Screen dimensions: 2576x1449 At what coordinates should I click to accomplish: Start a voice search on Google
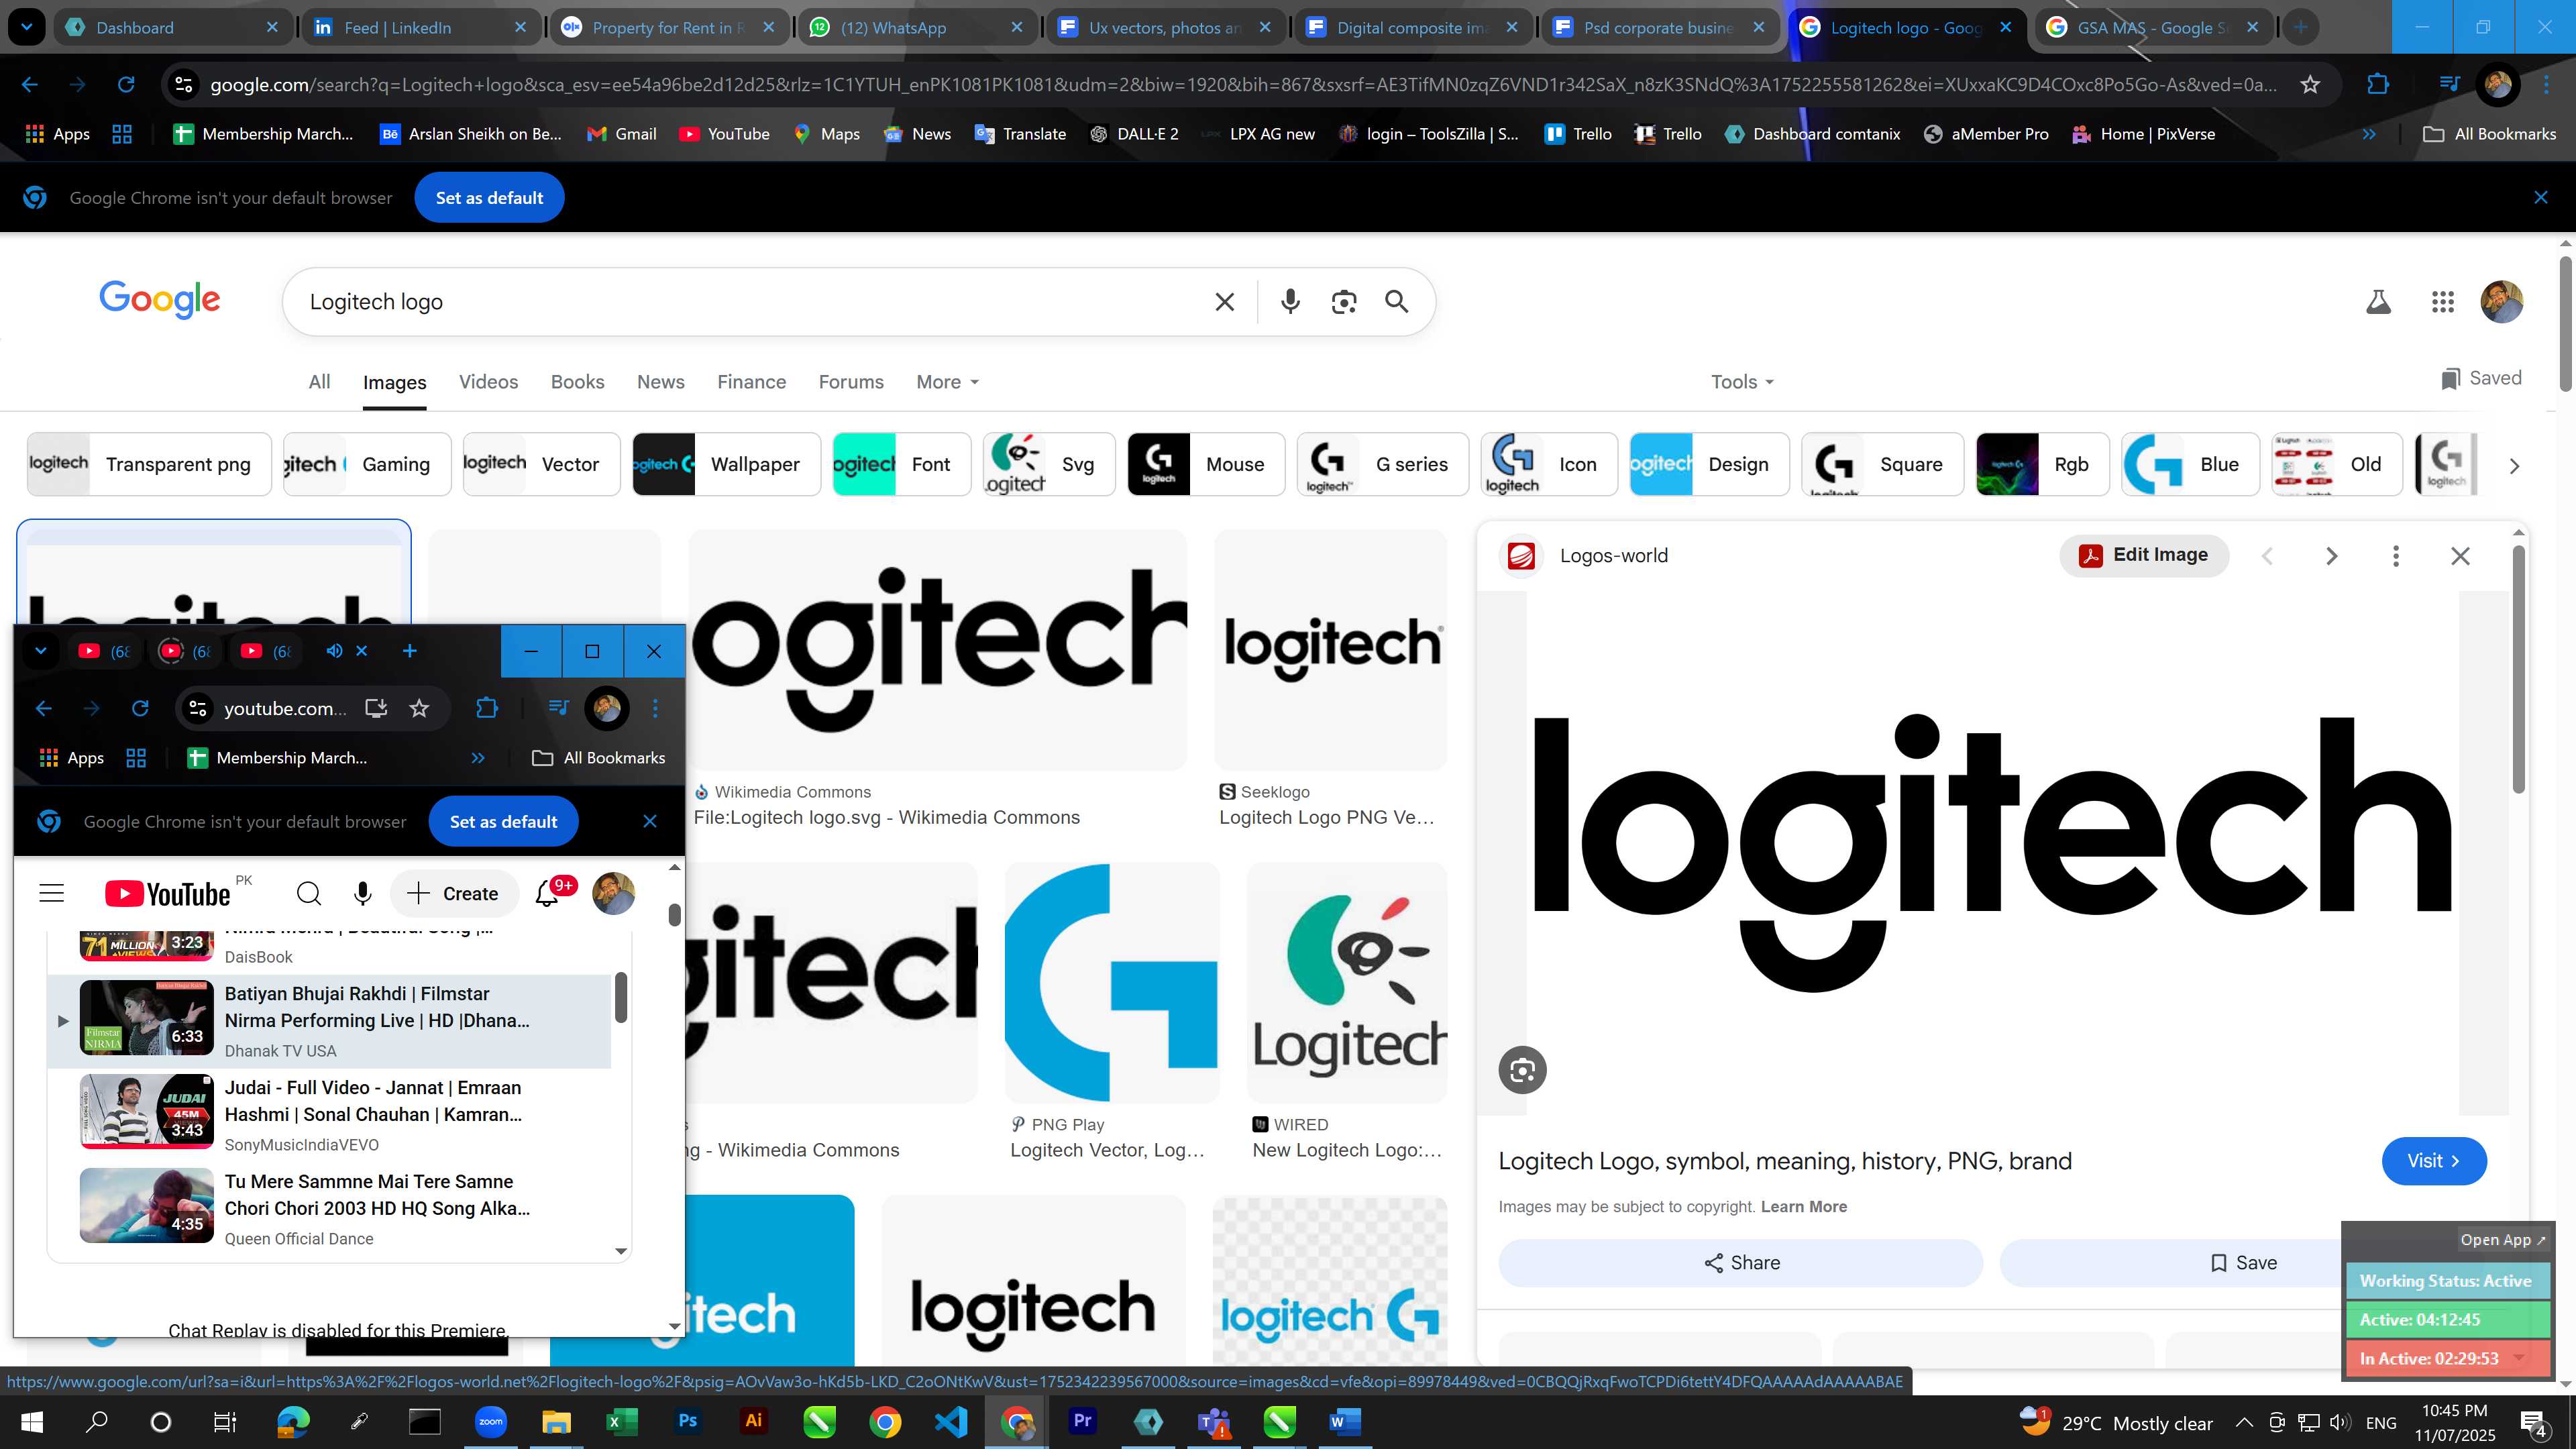coord(1290,302)
